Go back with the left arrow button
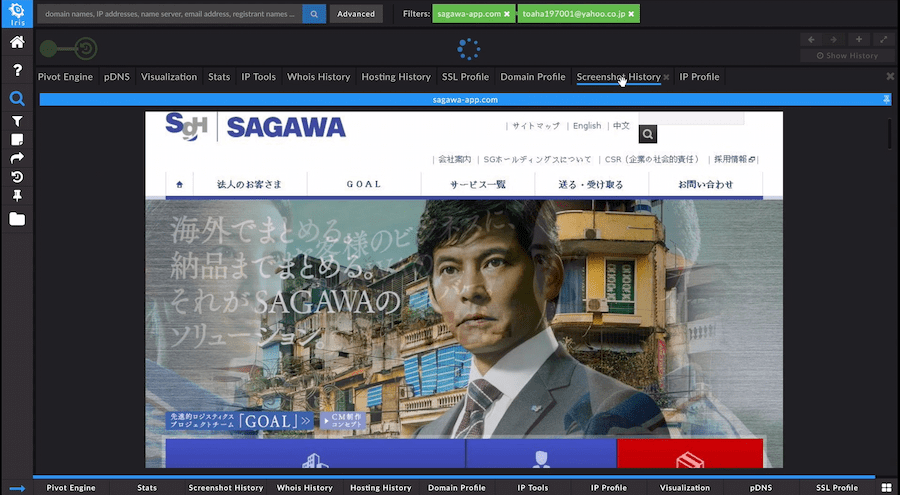Screen dimensions: 900x495 tap(811, 40)
